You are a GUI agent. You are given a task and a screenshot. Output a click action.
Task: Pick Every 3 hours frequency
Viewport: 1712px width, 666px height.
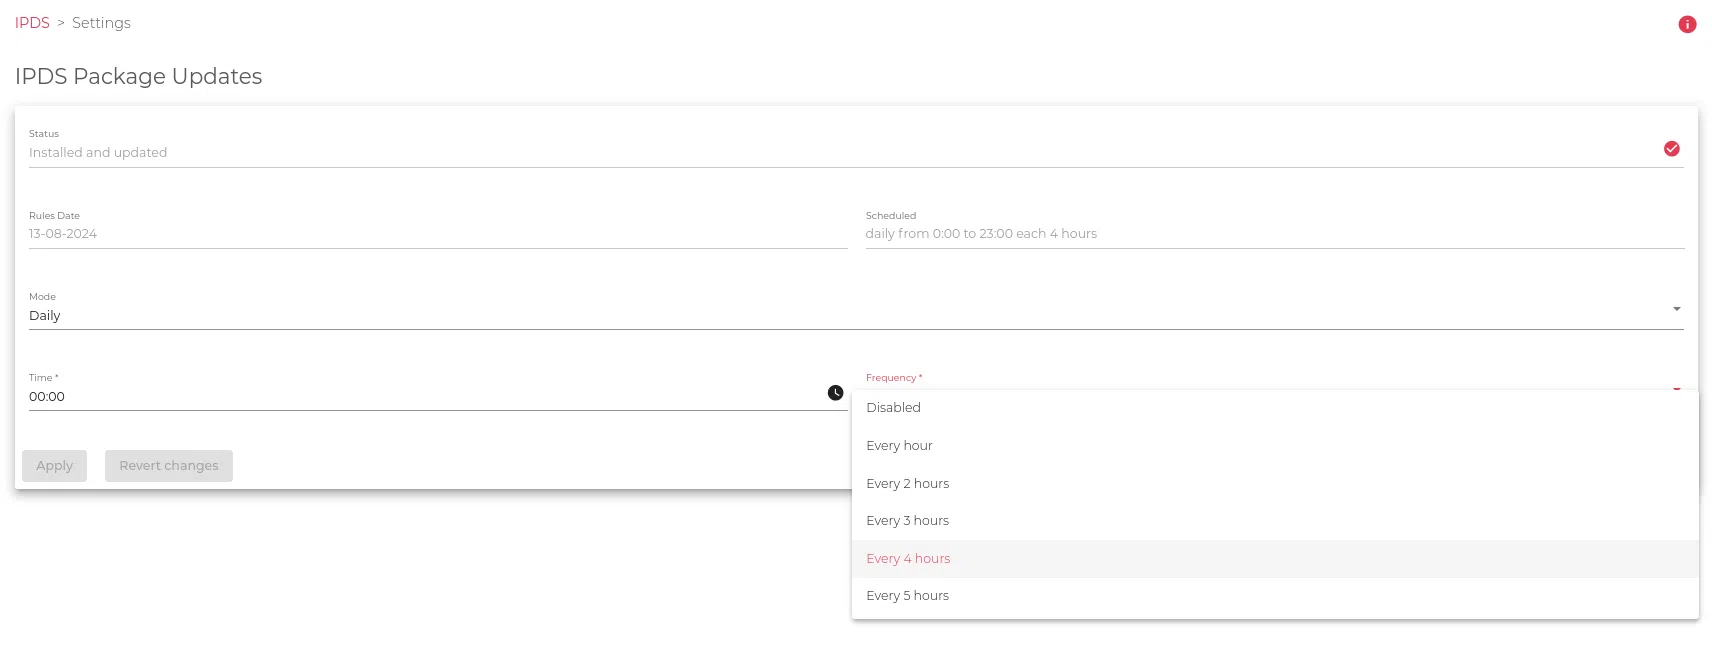pos(907,521)
